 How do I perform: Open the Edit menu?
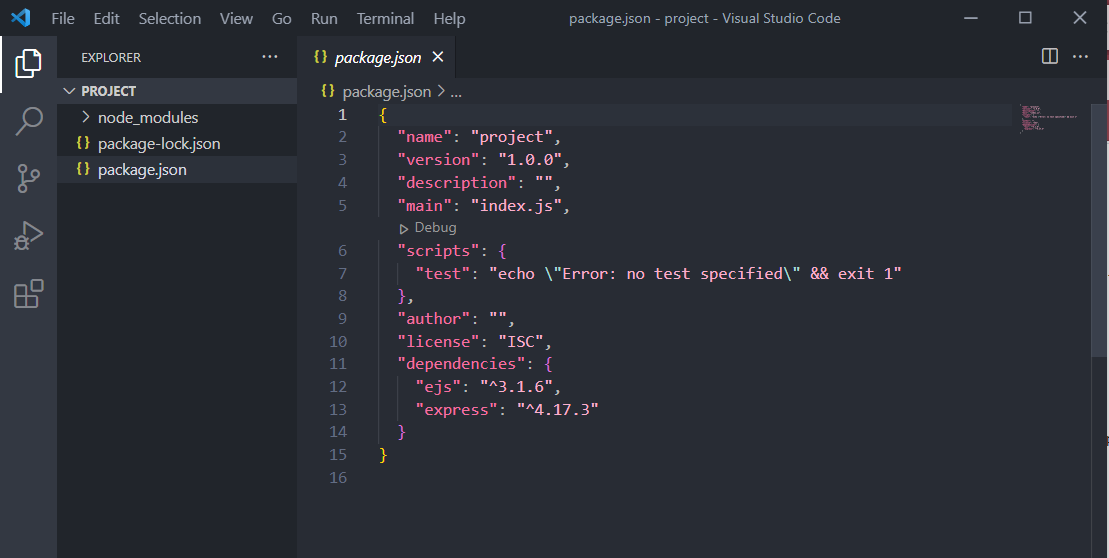106,18
